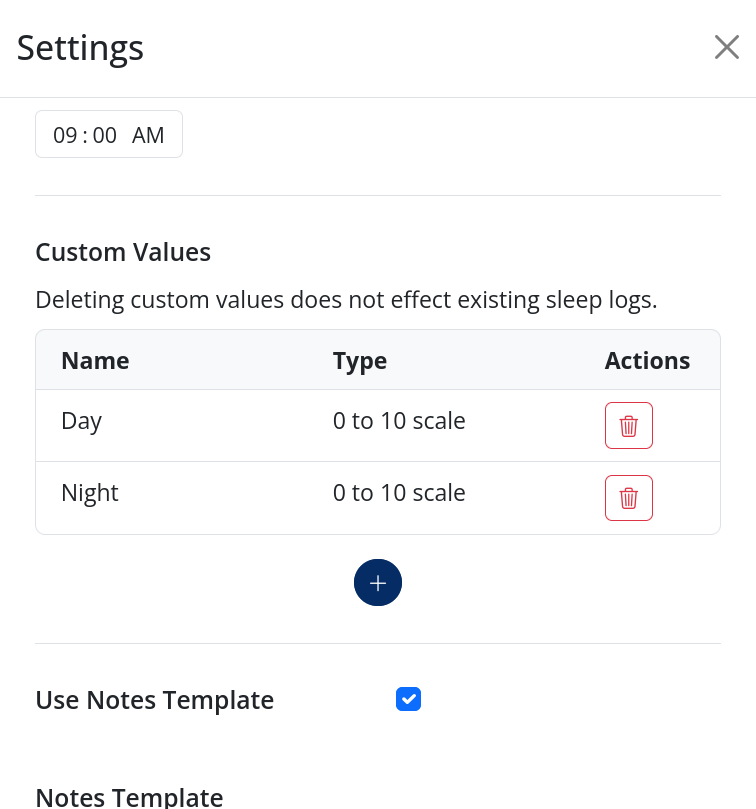This screenshot has width=756, height=809.
Task: Click the deleting custom values description text
Action: tap(346, 300)
